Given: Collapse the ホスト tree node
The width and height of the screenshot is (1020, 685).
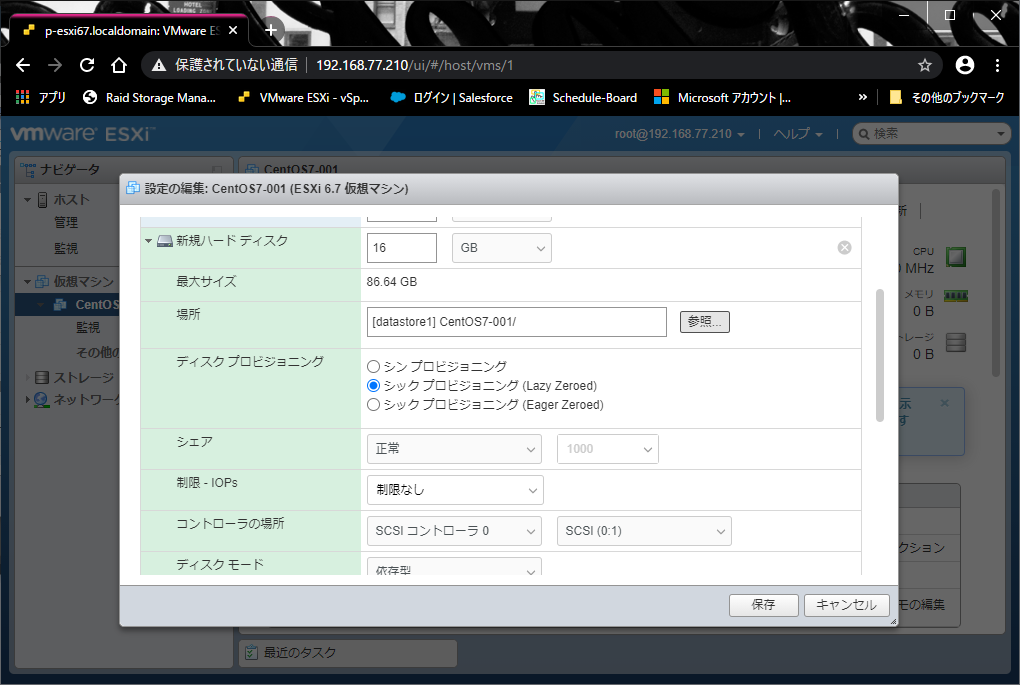Looking at the screenshot, I should 27,200.
